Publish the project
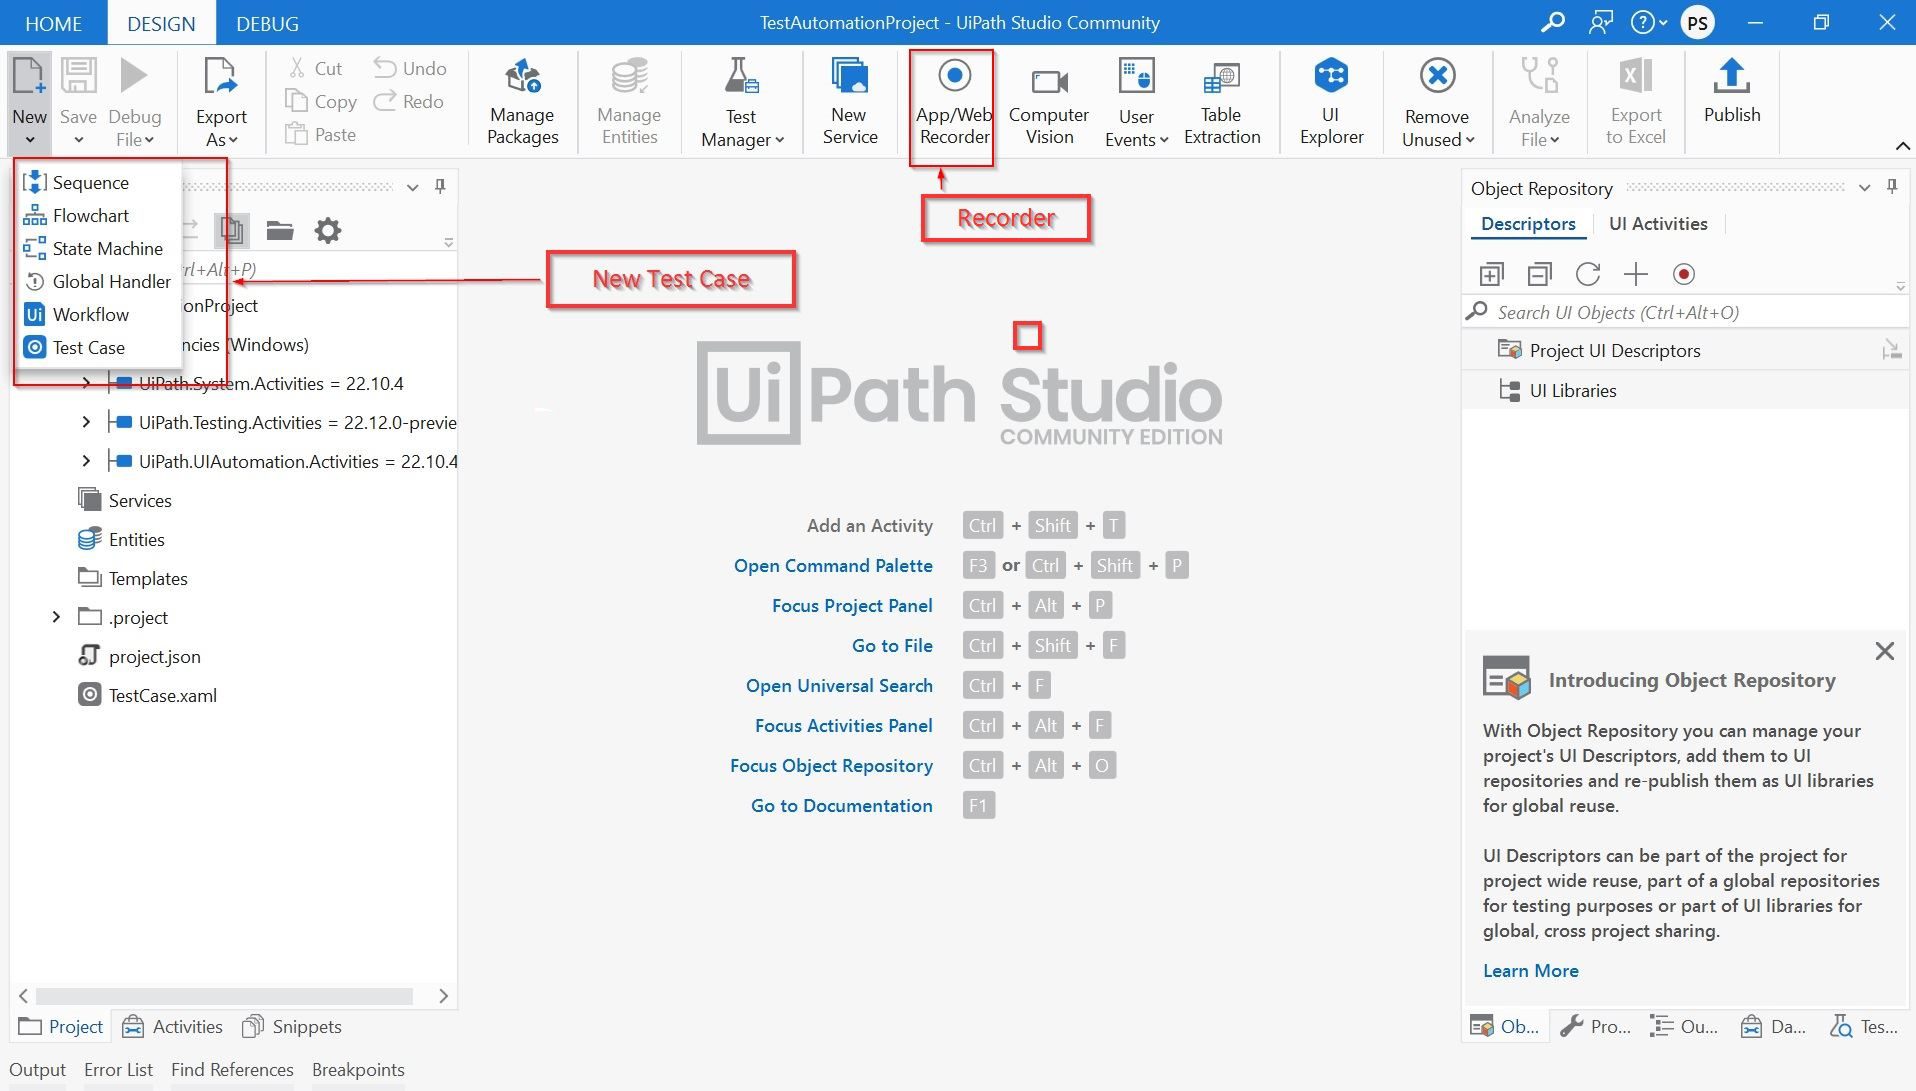Image resolution: width=1916 pixels, height=1091 pixels. [1732, 95]
